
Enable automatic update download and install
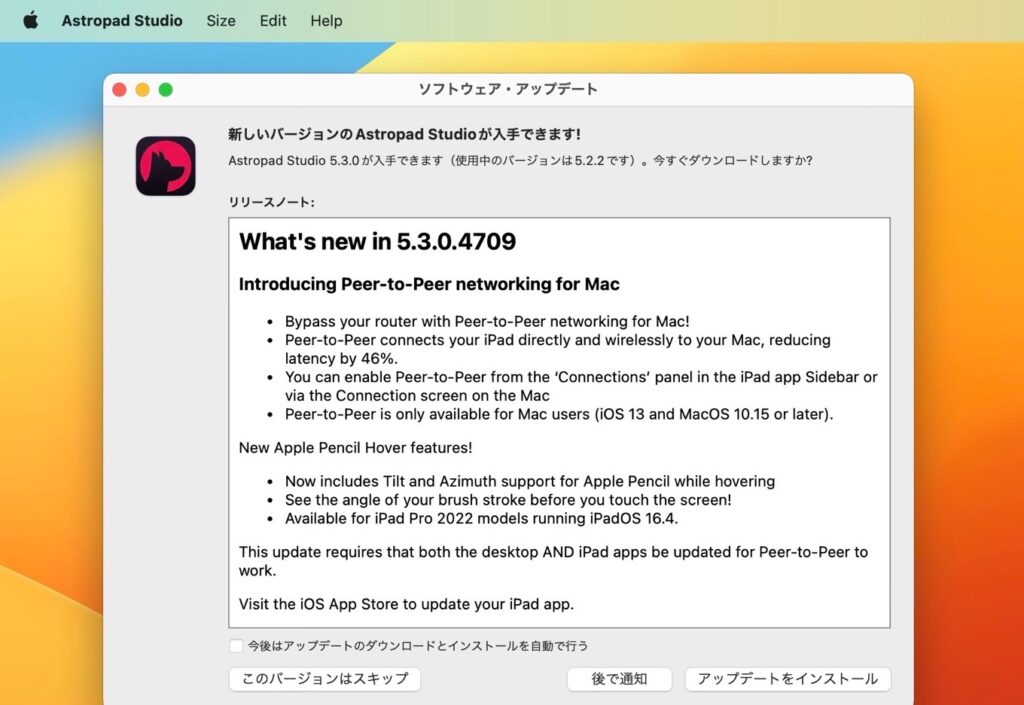tap(236, 645)
